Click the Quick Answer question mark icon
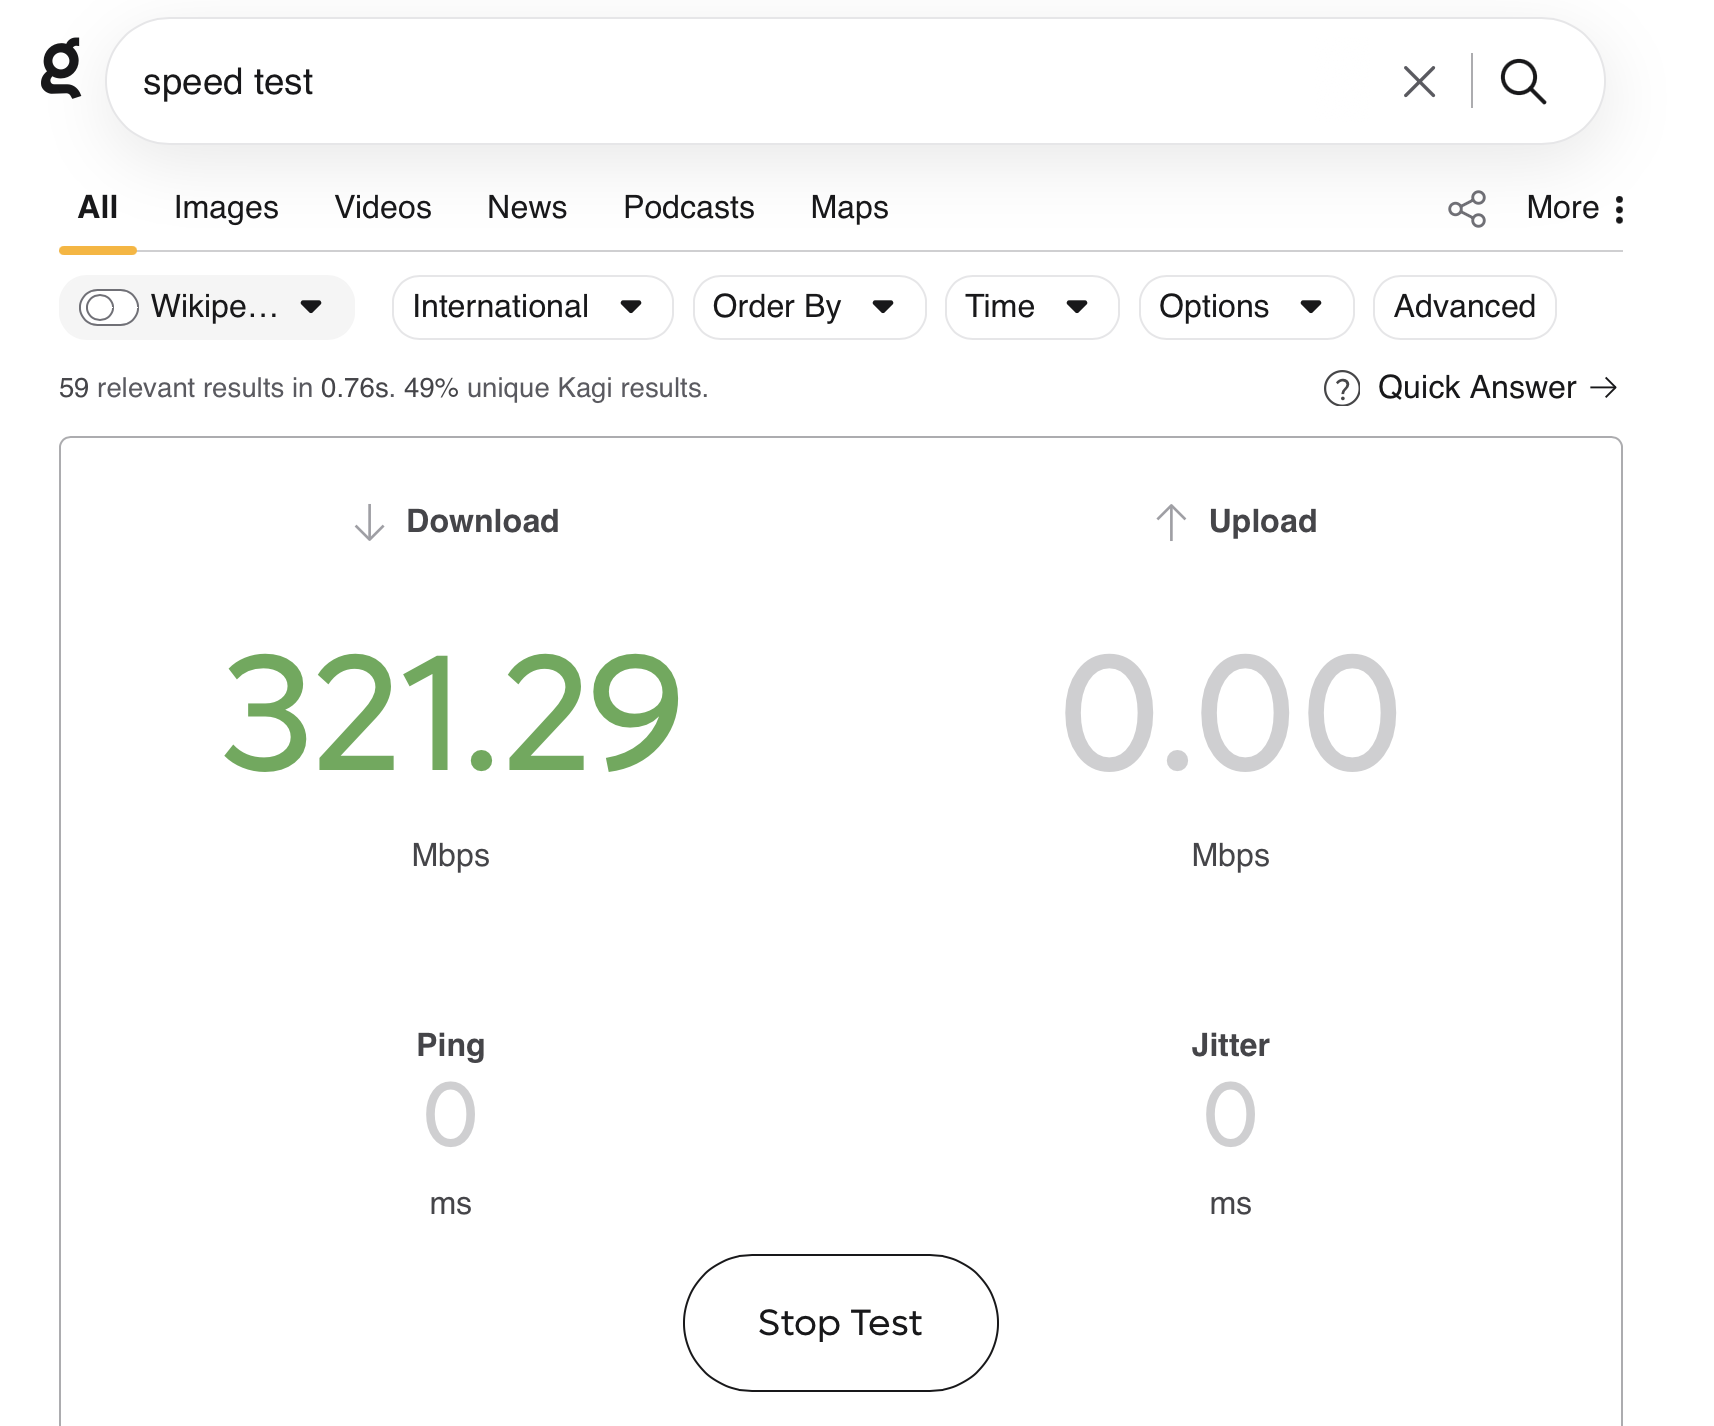 1341,388
